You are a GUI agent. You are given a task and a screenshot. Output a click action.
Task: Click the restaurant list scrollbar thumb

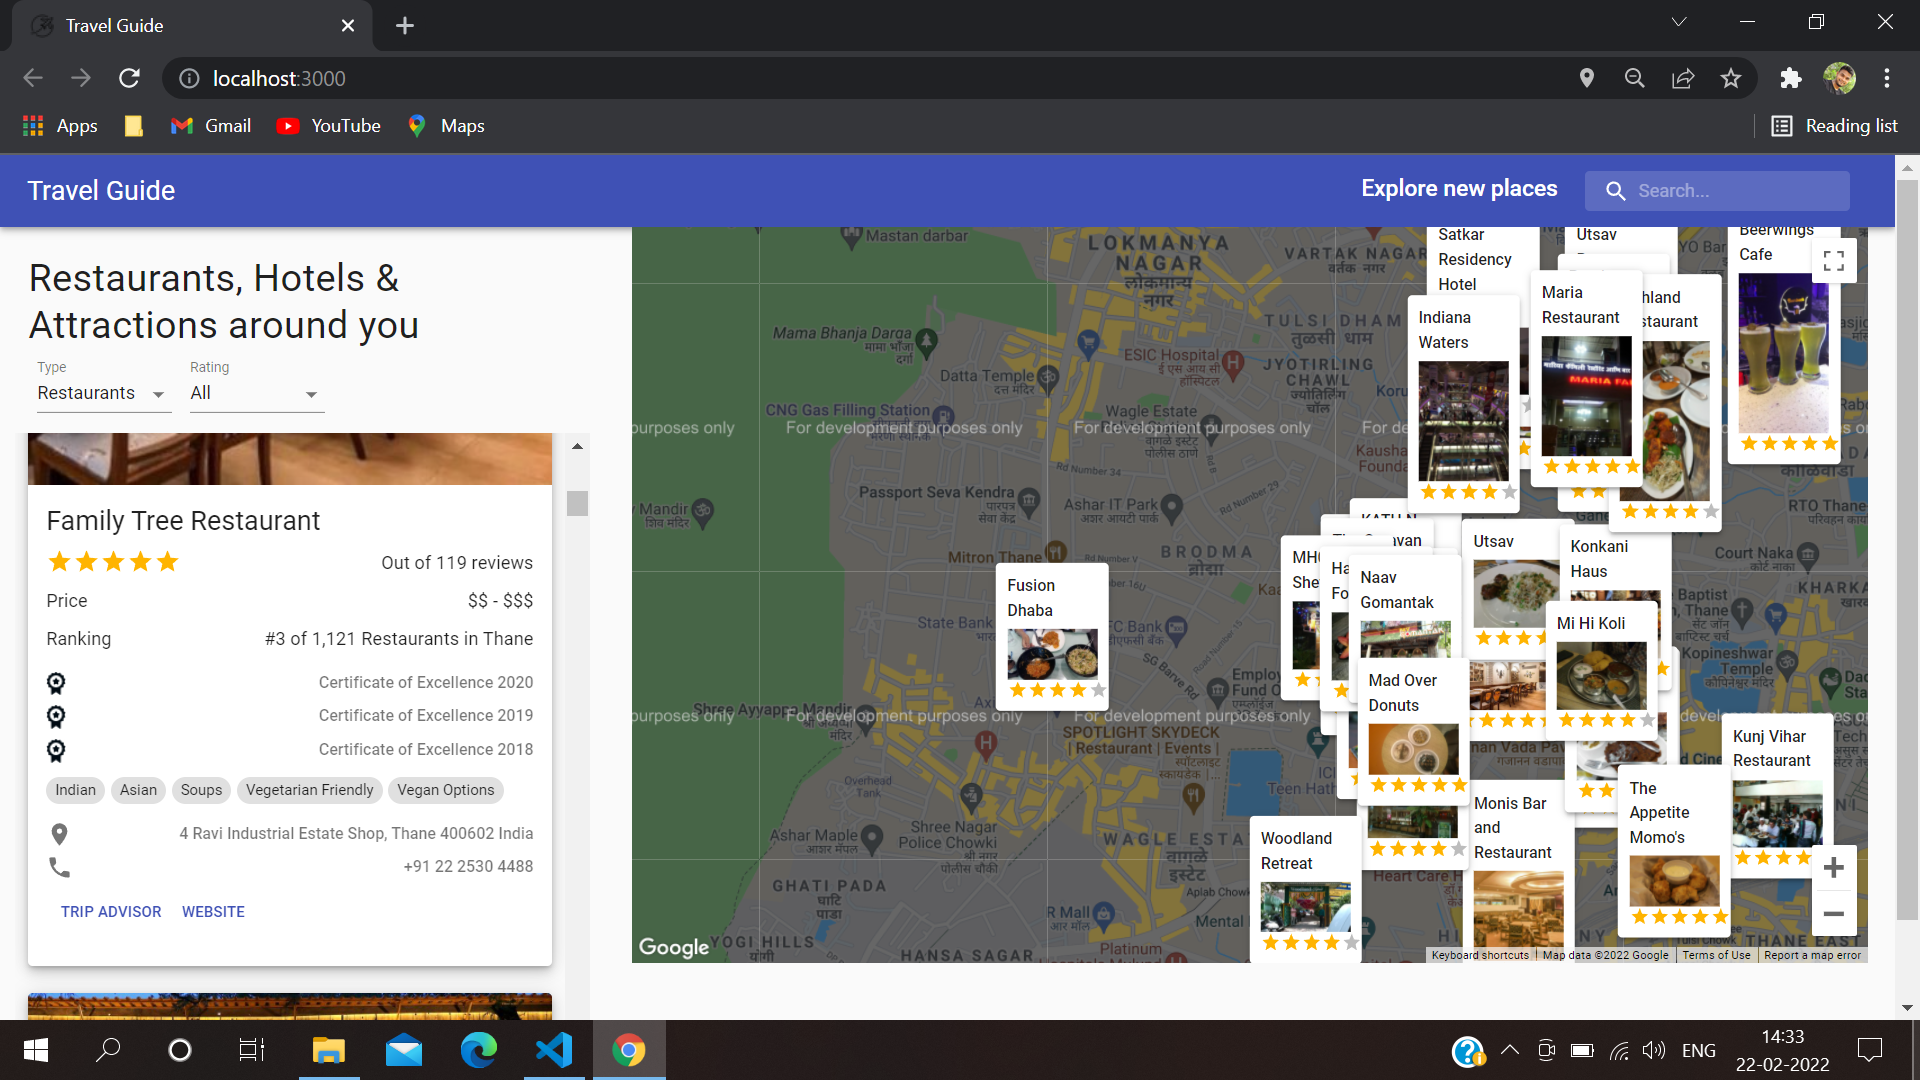pyautogui.click(x=577, y=503)
